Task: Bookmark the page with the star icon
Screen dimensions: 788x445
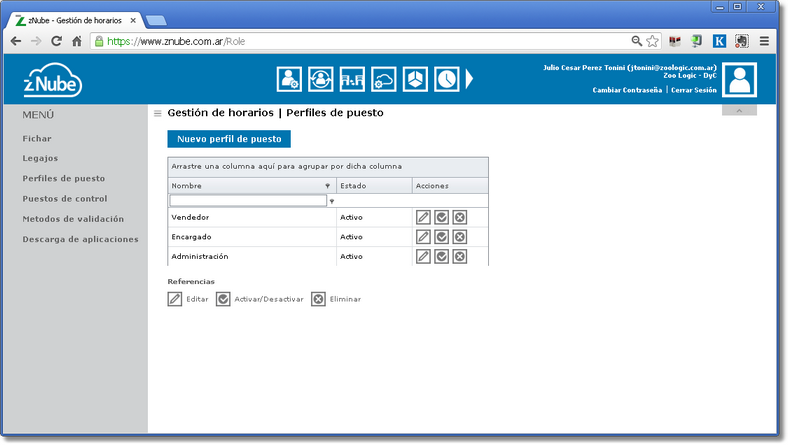Action: (652, 41)
